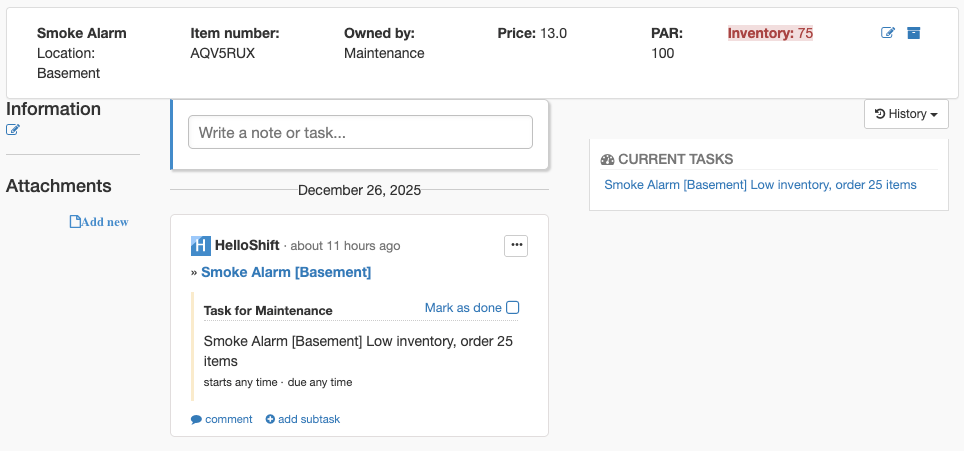Open the Smoke Alarm [Basement] link in post
The image size is (964, 451).
[286, 272]
